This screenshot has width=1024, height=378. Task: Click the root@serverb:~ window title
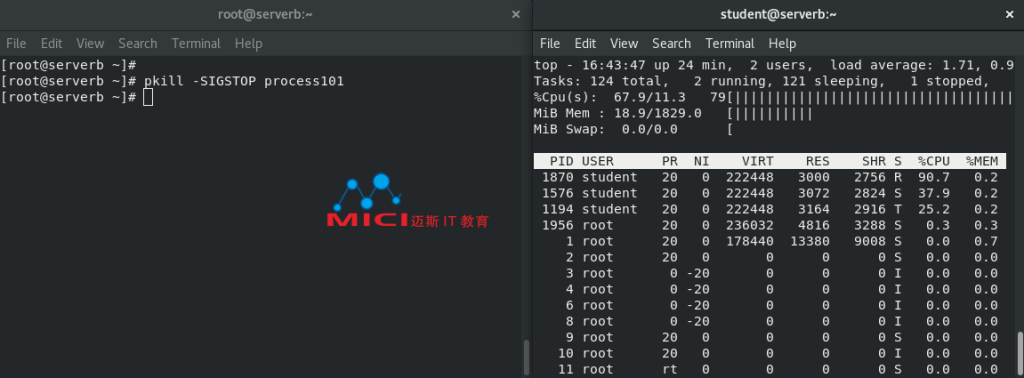(265, 14)
